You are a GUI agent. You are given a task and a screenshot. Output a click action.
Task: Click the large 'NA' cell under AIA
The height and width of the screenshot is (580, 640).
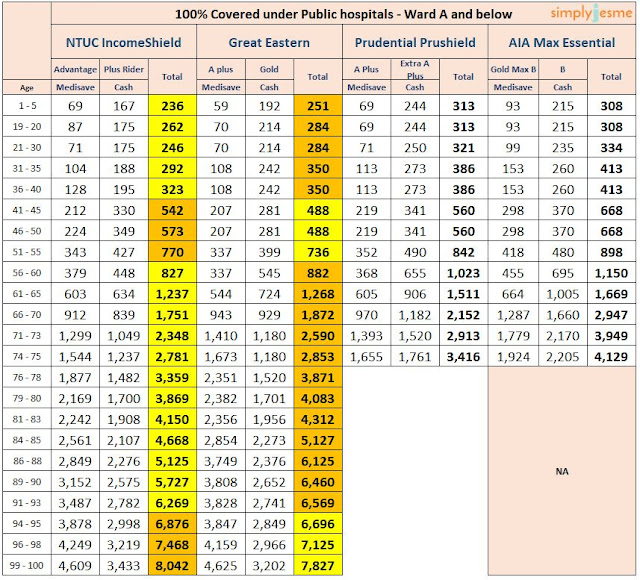point(562,471)
